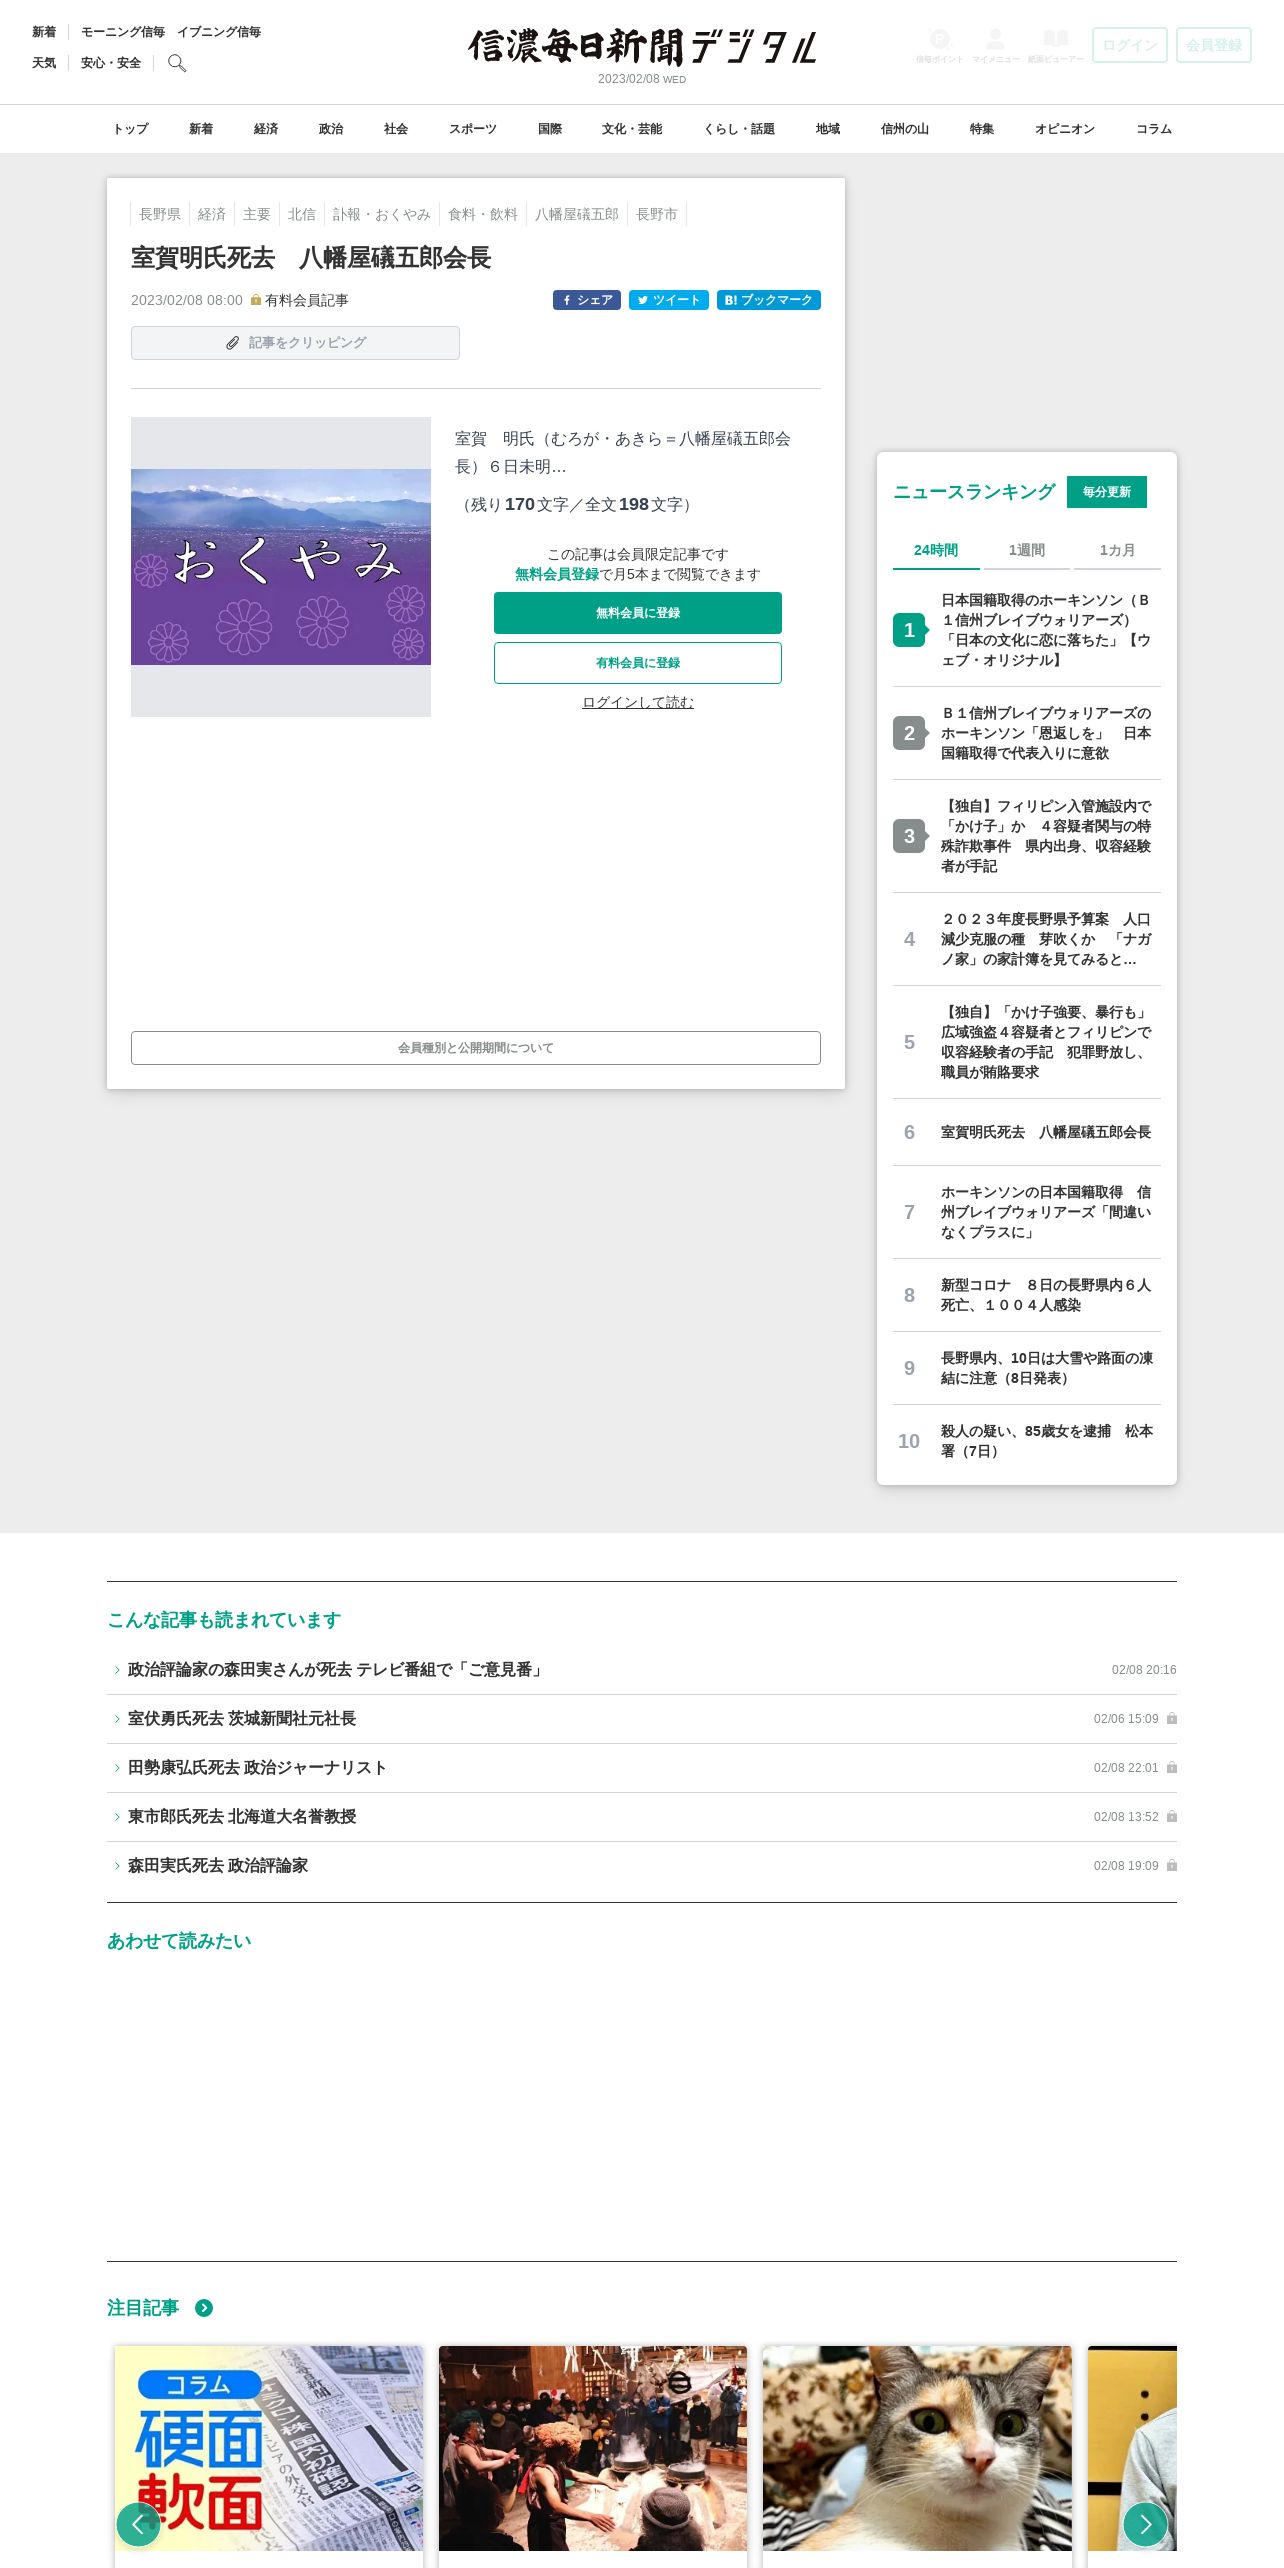
Task: Open the festival fire photo article
Action: pyautogui.click(x=593, y=2448)
